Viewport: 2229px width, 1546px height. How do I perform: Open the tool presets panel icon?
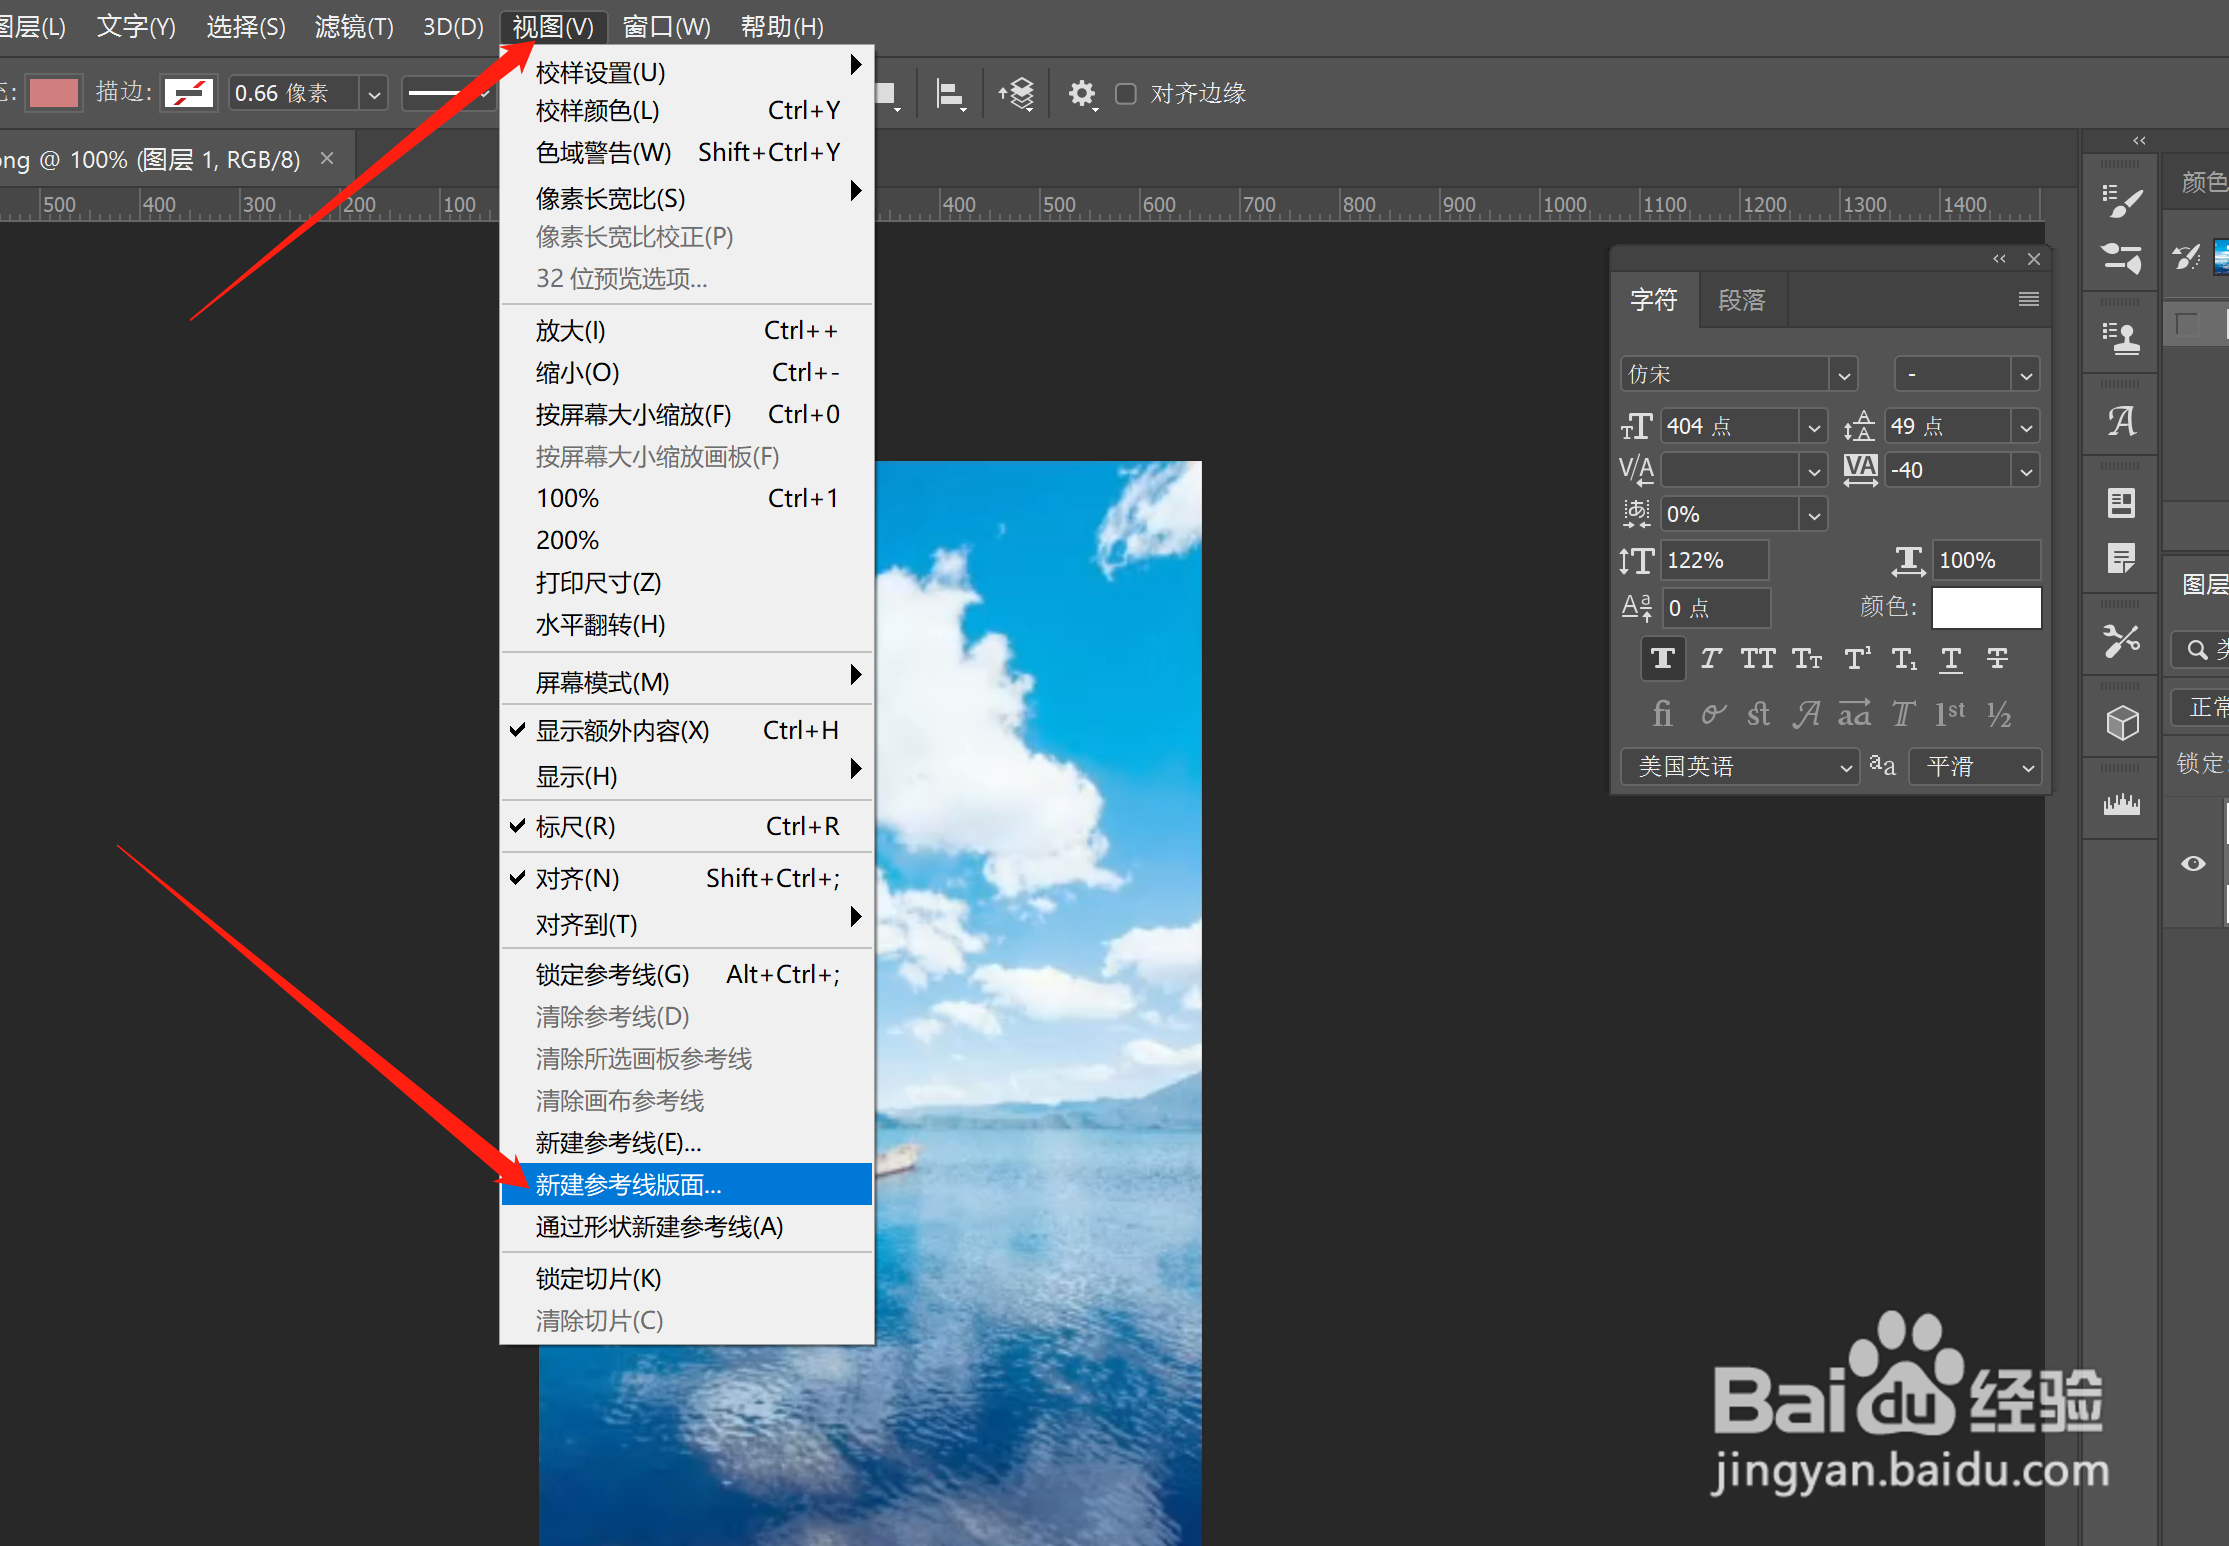(2121, 640)
